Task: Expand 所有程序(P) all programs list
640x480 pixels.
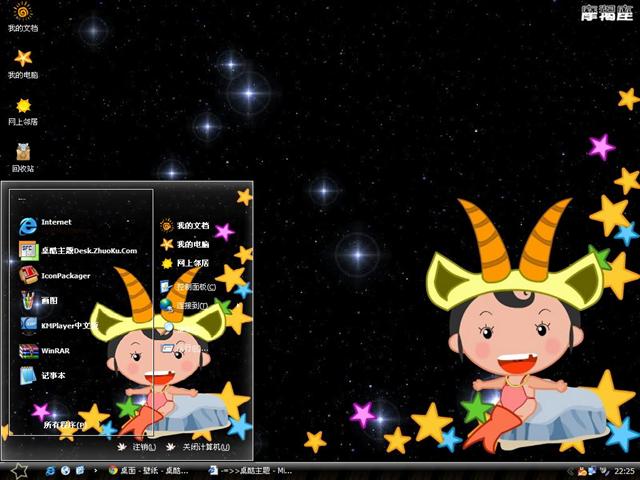Action: click(x=65, y=424)
